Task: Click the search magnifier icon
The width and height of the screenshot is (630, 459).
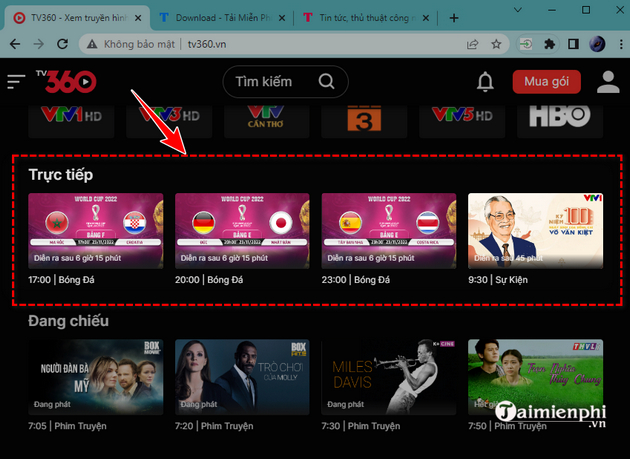Action: (x=326, y=82)
